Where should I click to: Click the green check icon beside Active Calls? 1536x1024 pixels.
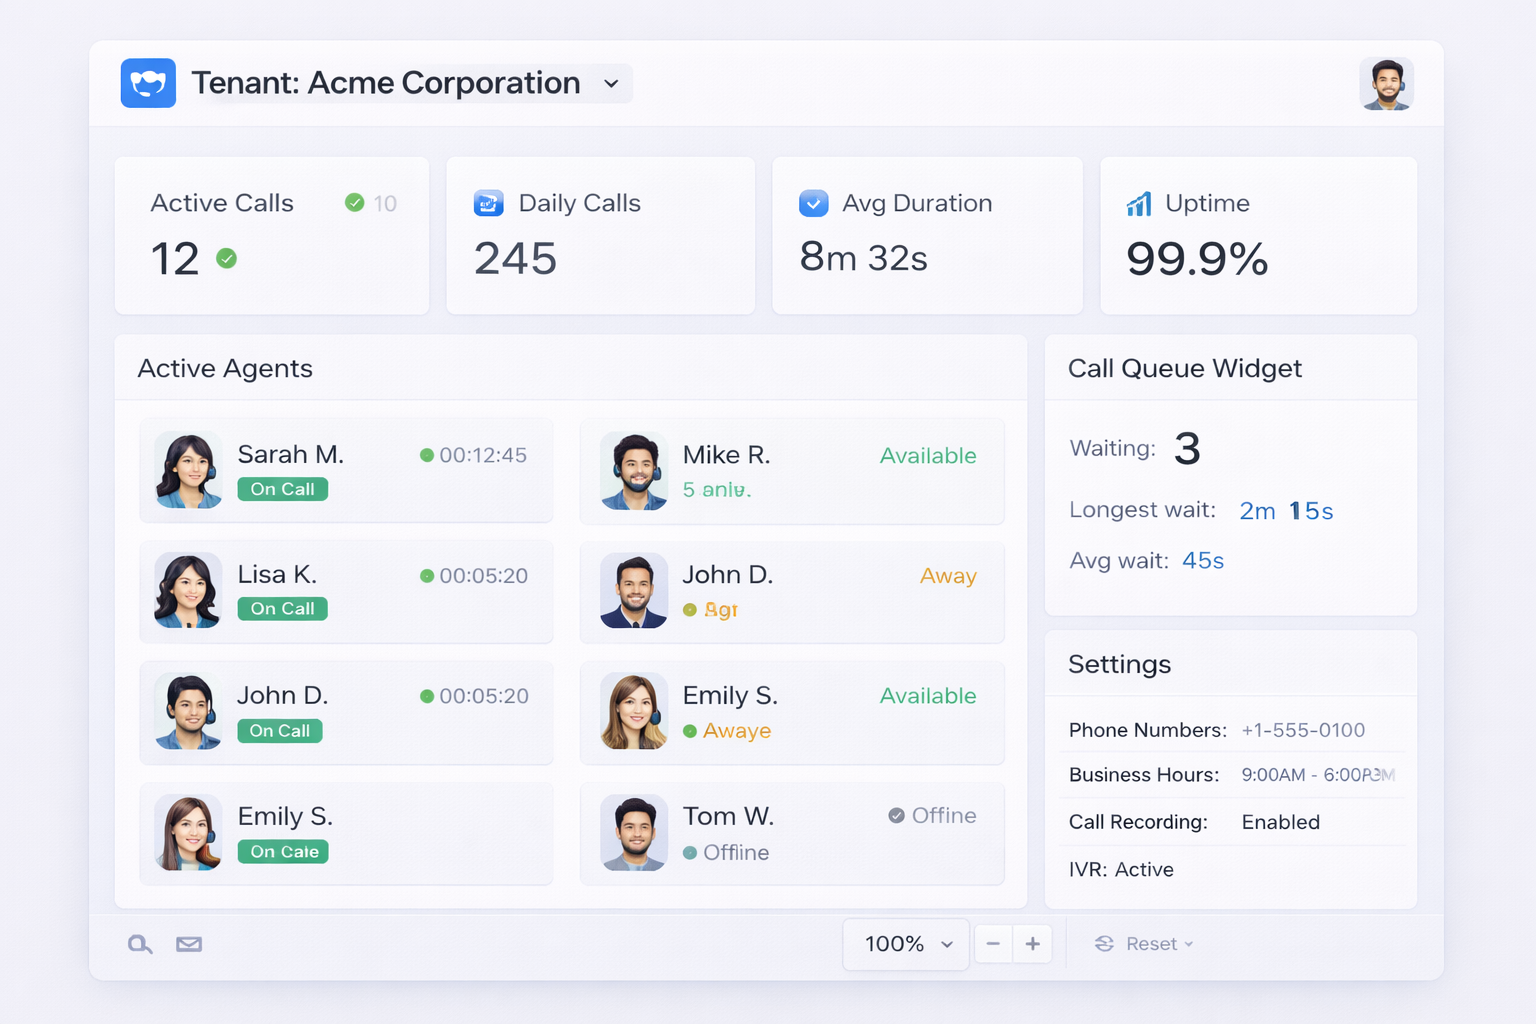[x=355, y=202]
